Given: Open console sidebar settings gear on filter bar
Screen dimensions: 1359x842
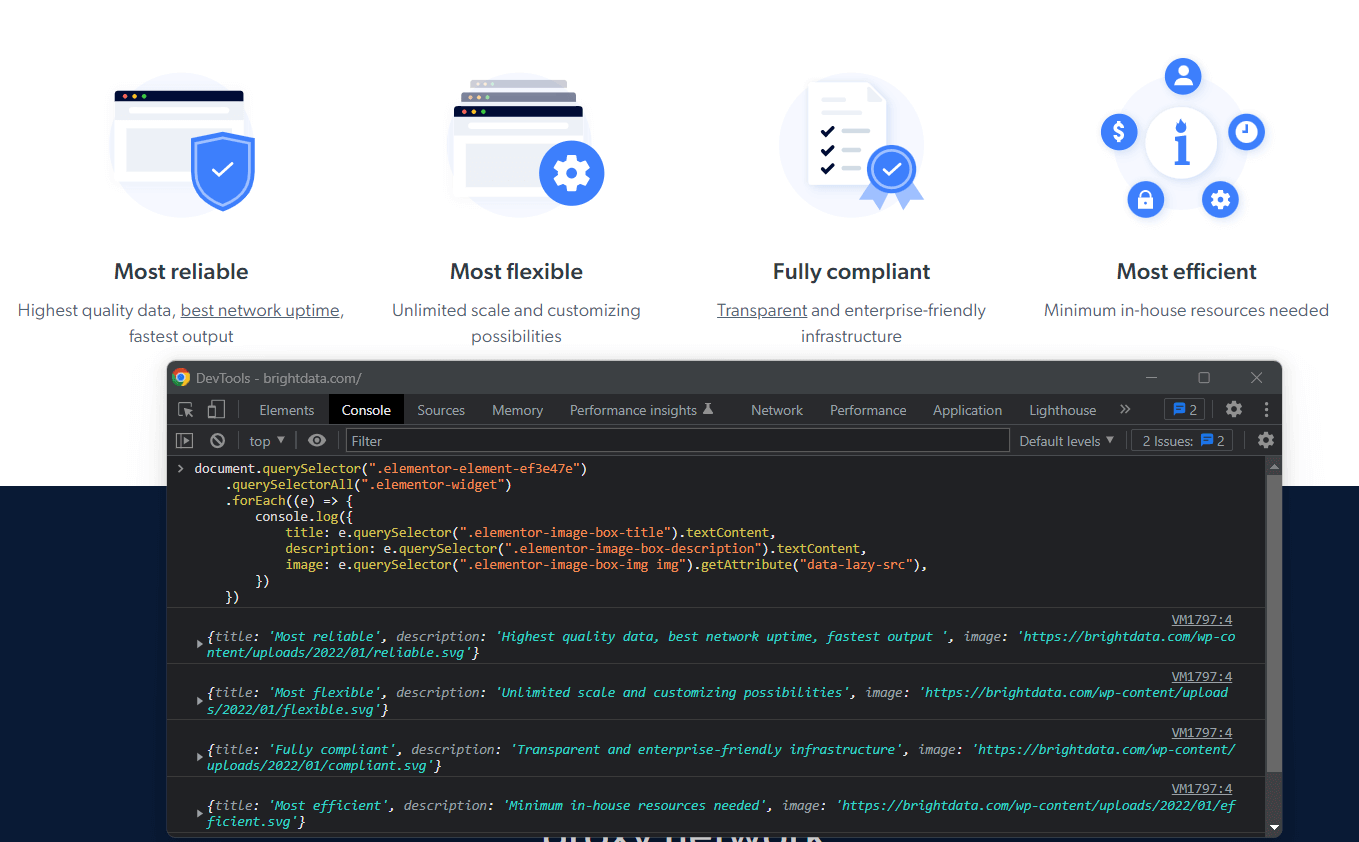Looking at the screenshot, I should [1266, 440].
